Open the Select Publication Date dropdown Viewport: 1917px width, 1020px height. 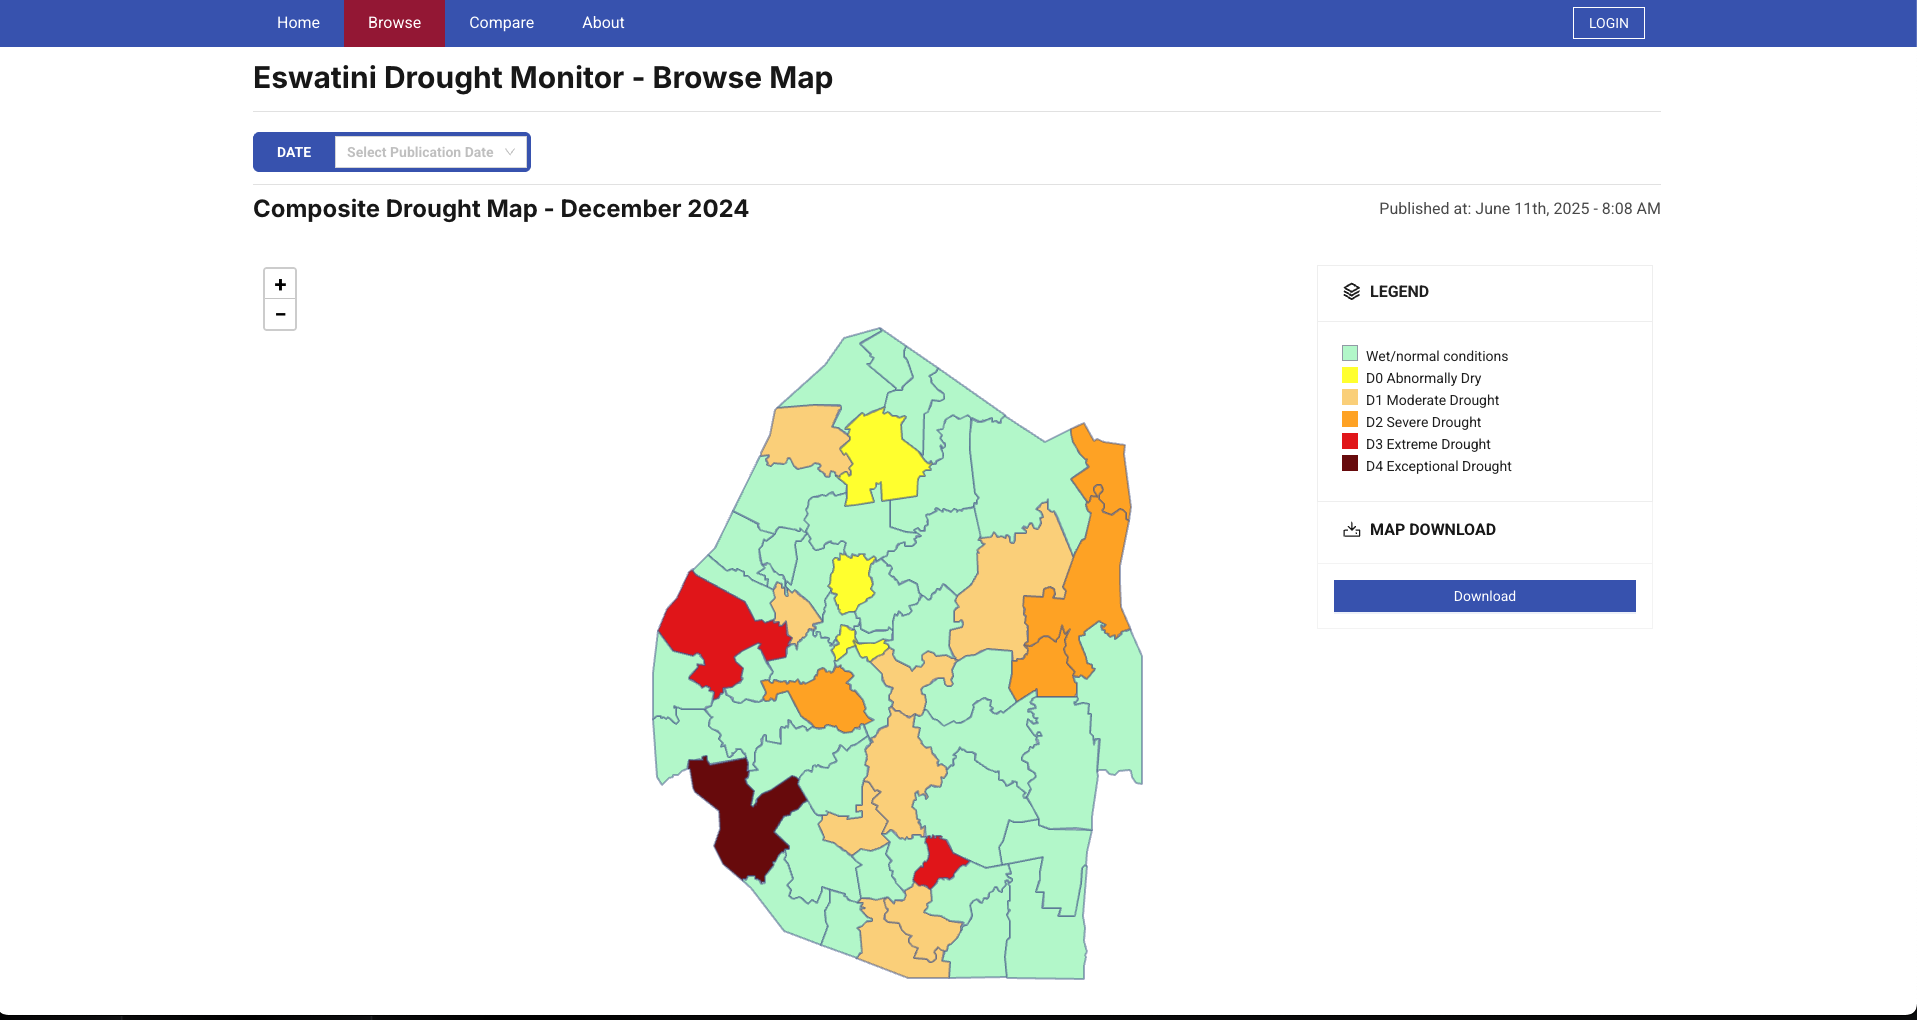click(420, 152)
